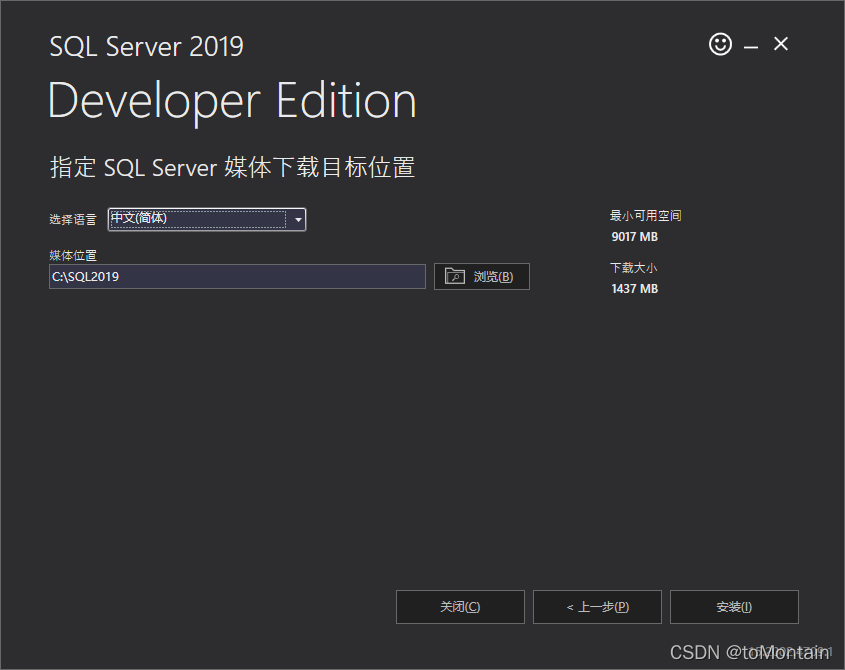Expand the language list using its arrow
Viewport: 845px width, 670px height.
(297, 220)
